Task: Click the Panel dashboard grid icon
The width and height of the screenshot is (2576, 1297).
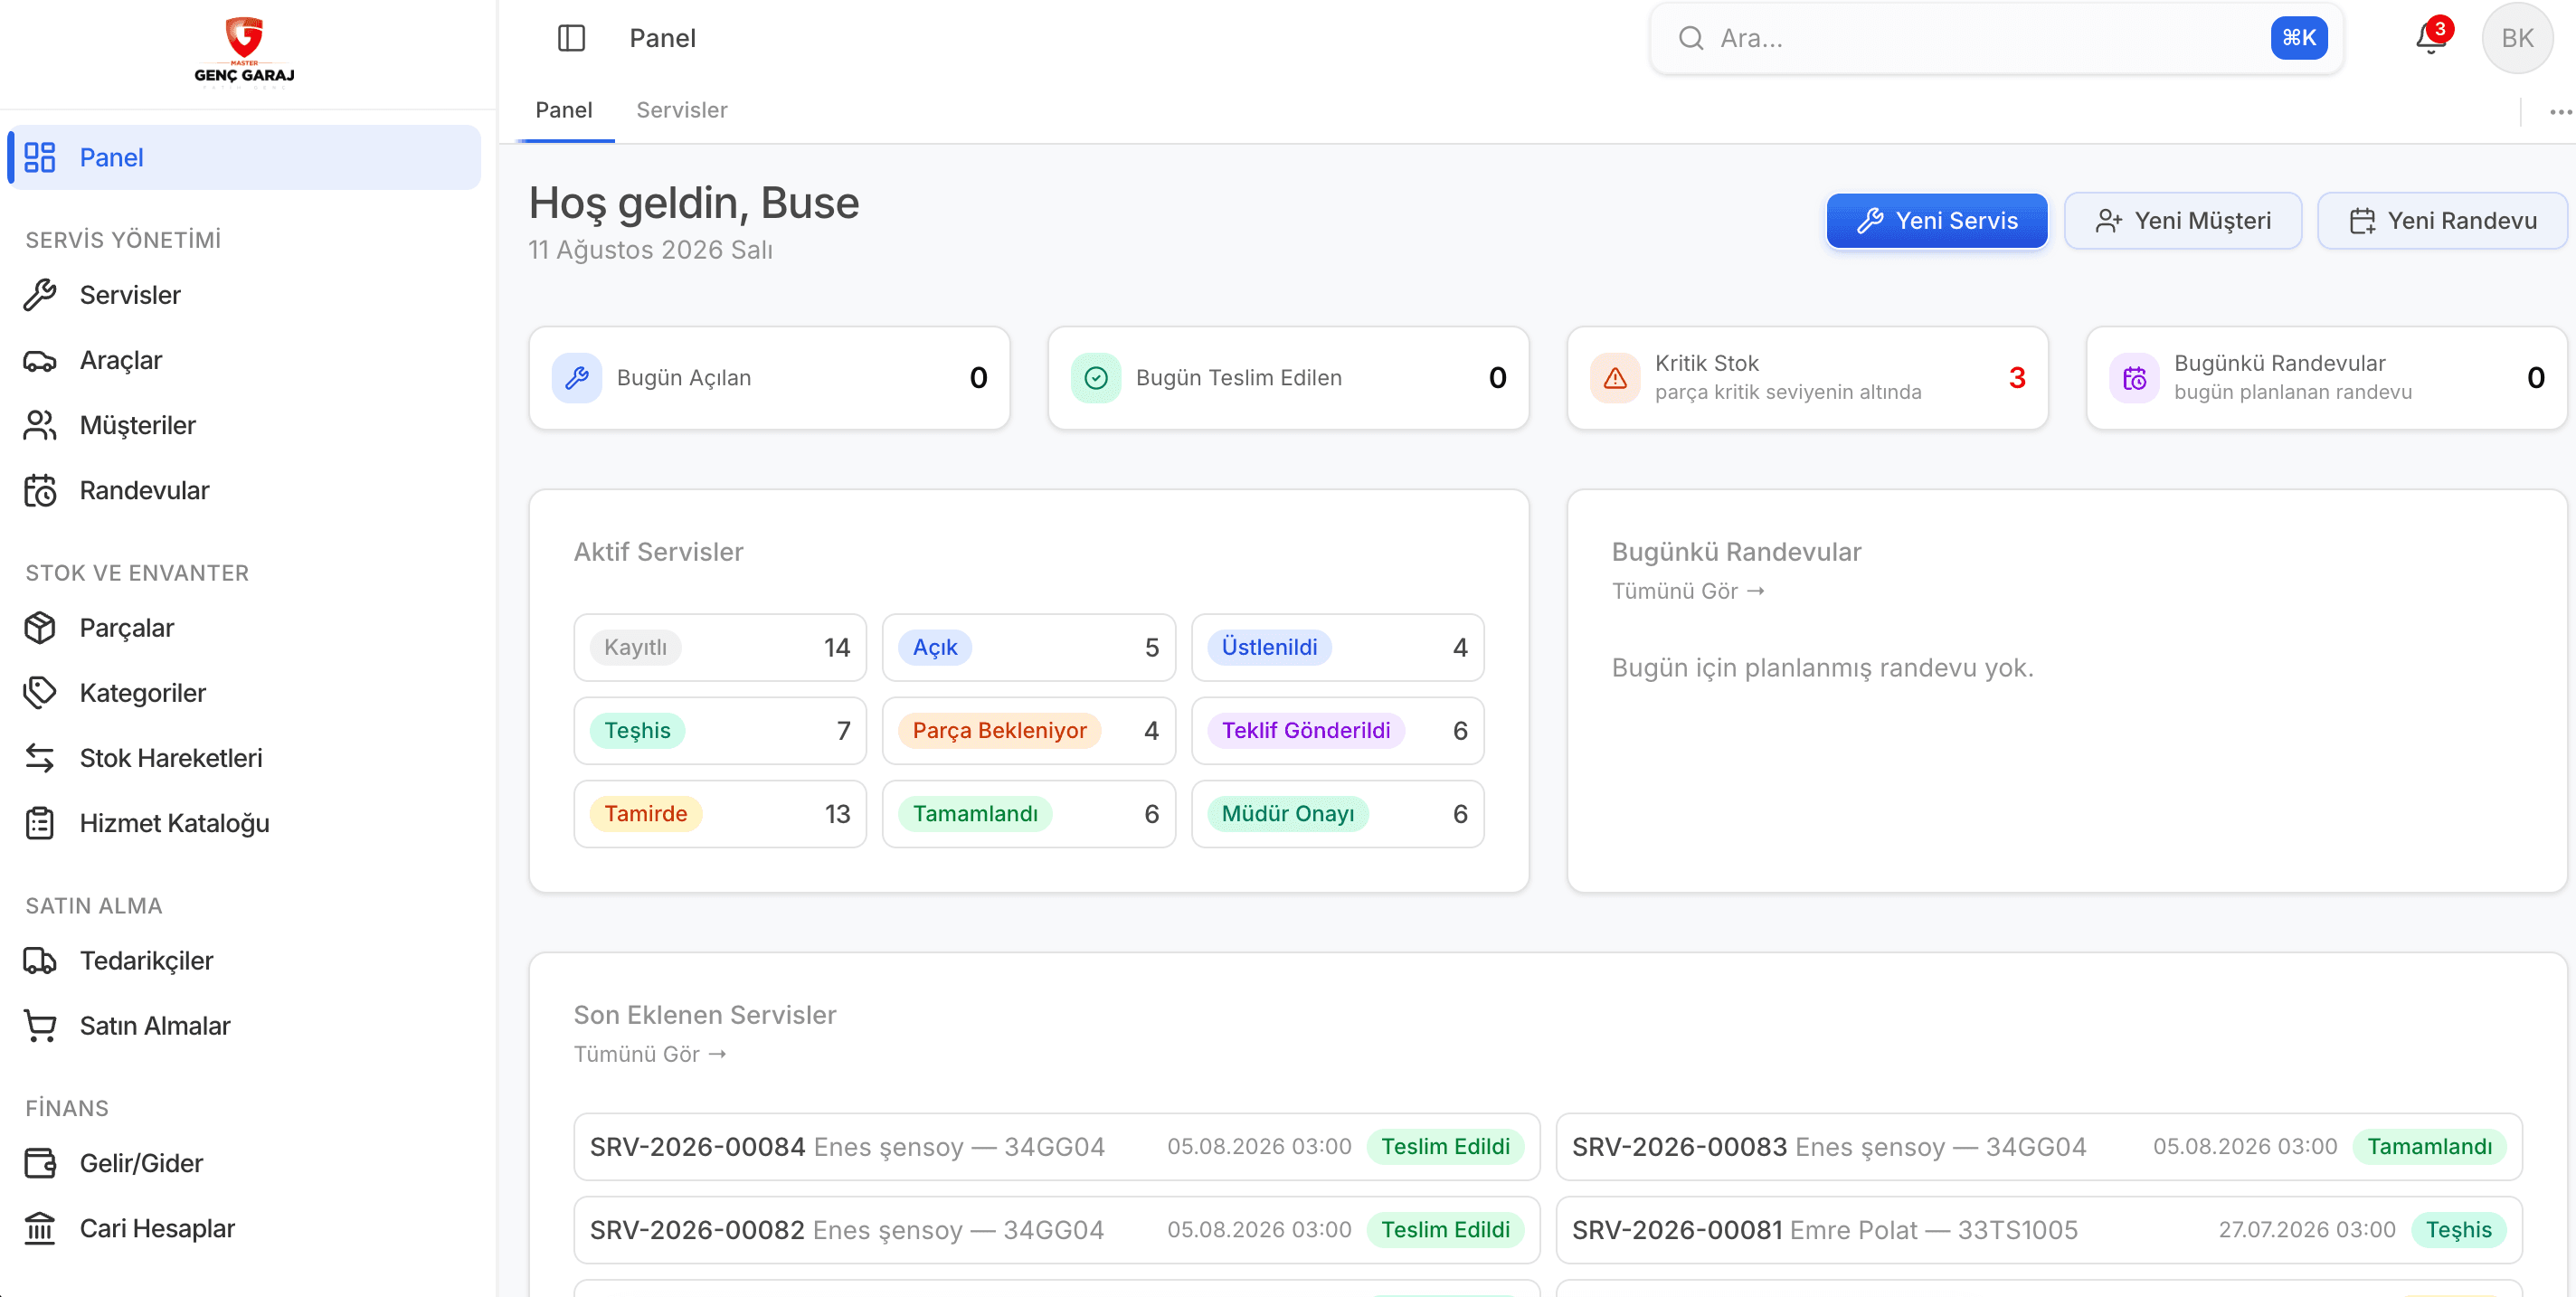Action: coord(40,157)
